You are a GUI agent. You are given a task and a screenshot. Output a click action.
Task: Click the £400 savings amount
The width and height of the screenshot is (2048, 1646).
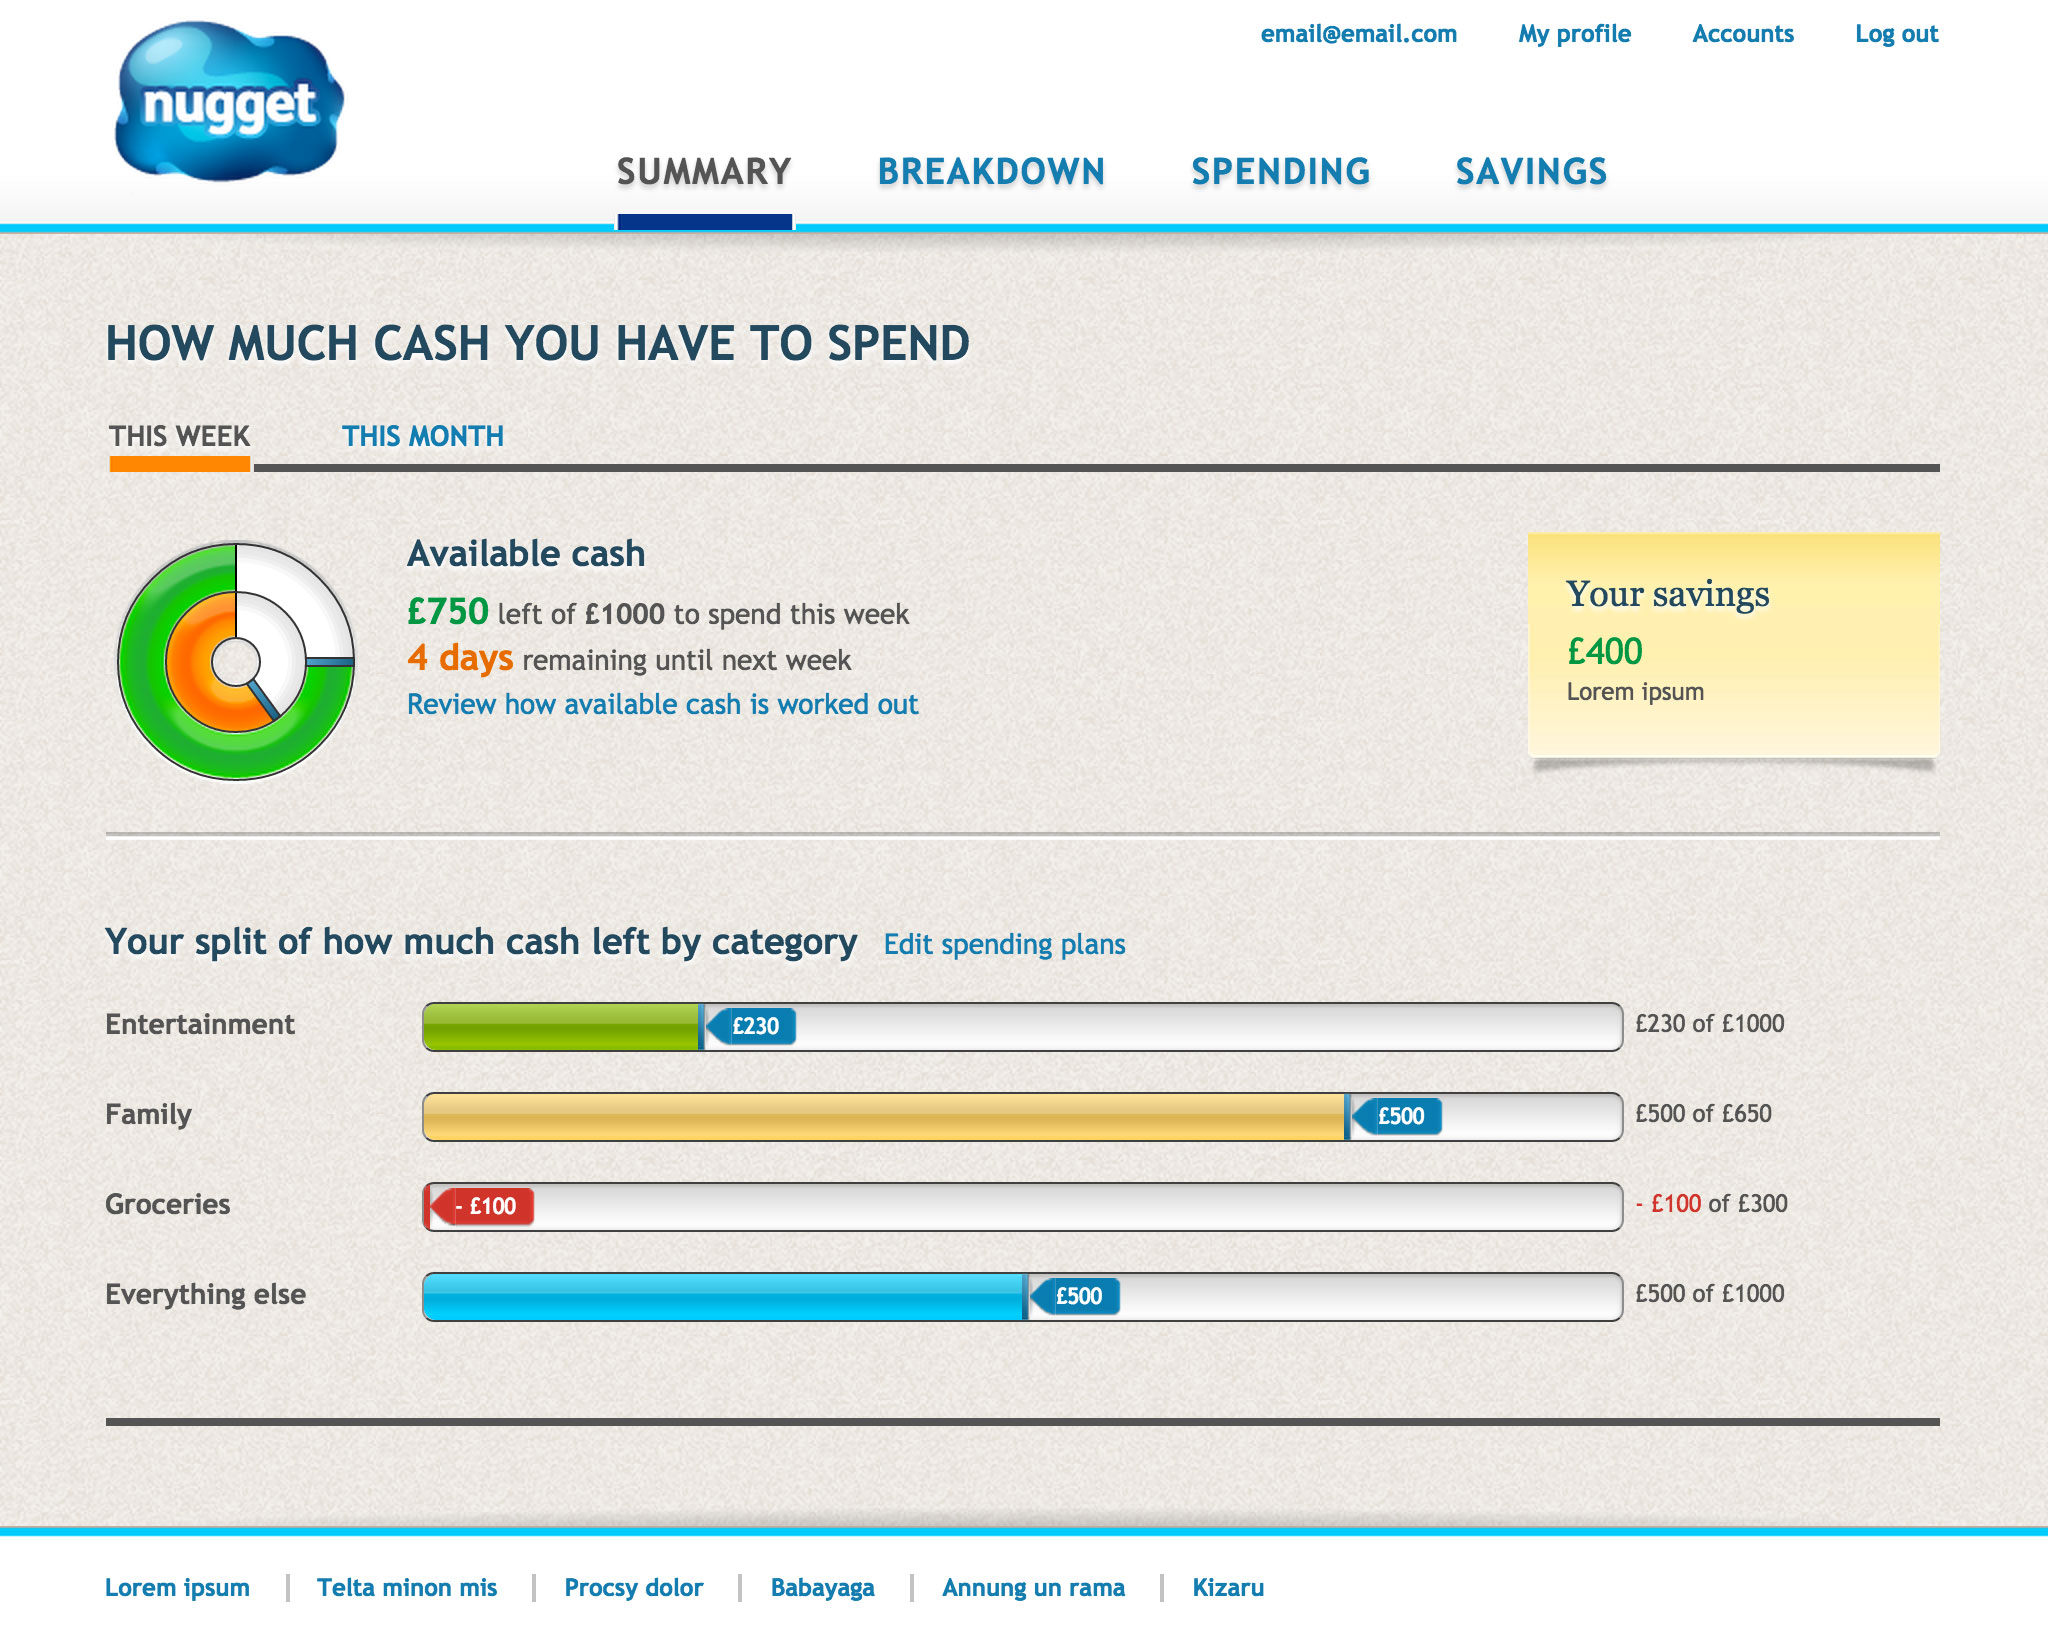click(x=1604, y=652)
